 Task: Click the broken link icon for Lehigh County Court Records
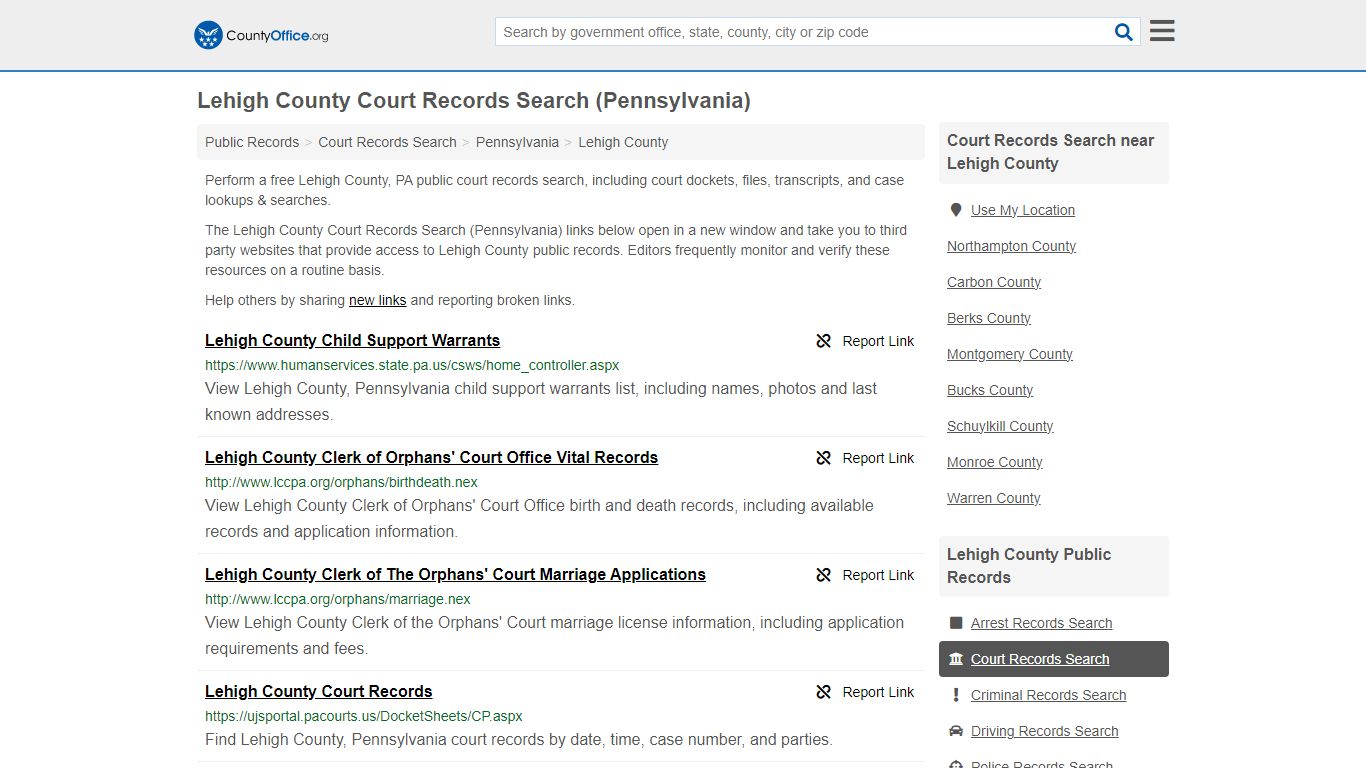(x=824, y=692)
